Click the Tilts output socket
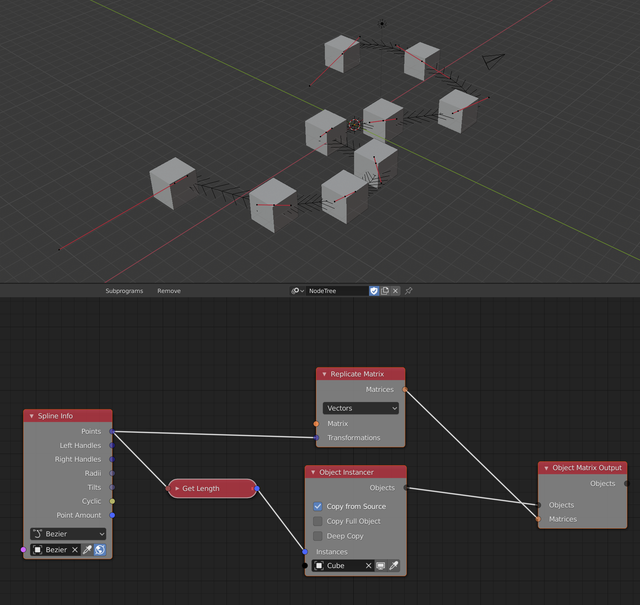 point(112,487)
